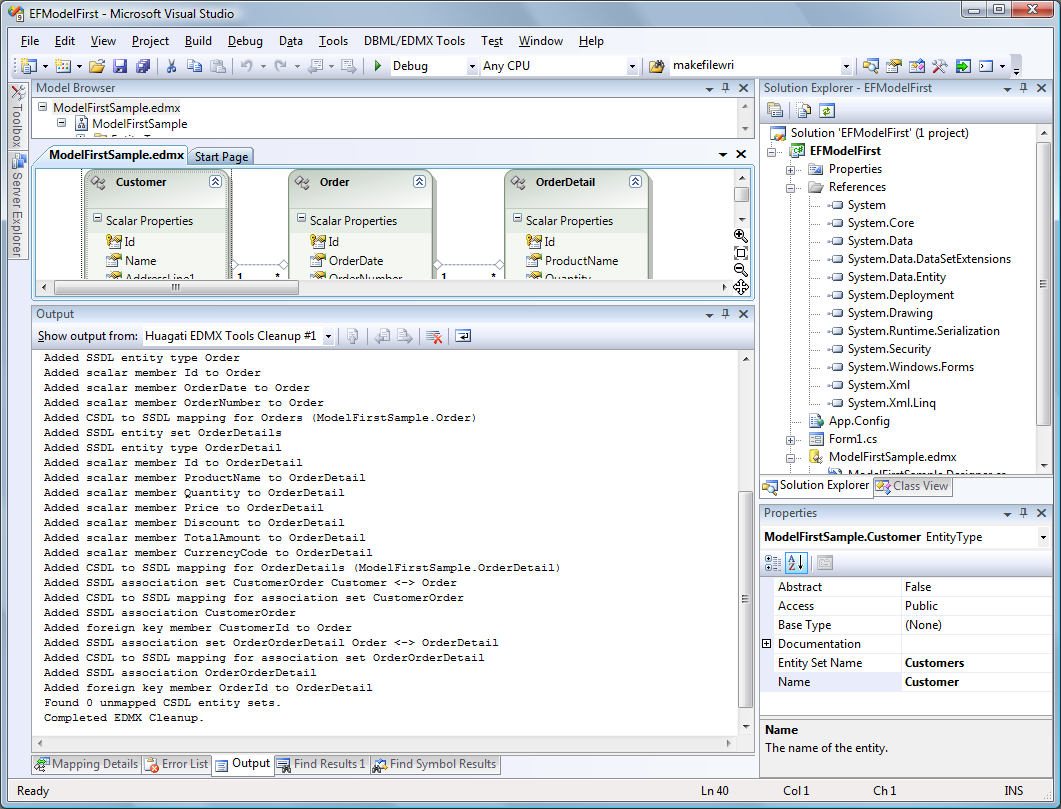Toggle auto-hide pin on Output panel

tap(726, 314)
